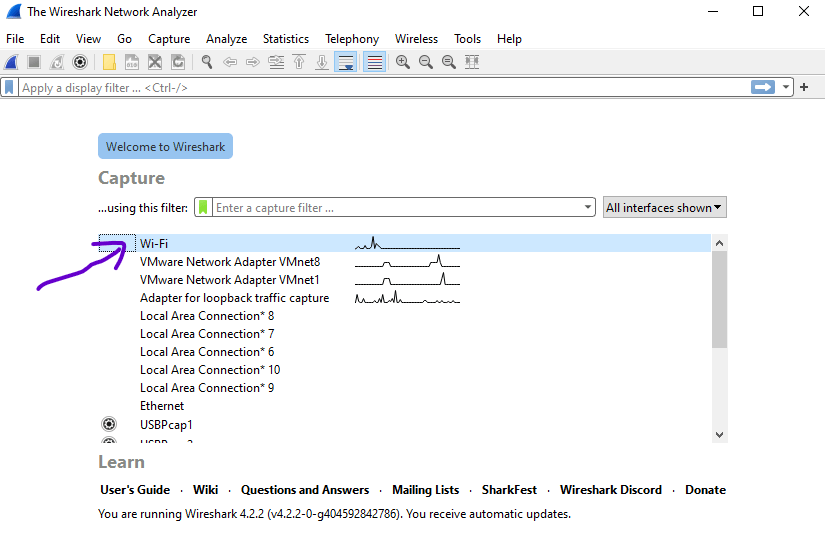The image size is (825, 550).
Task: Open capture options gear icon in toolbar
Action: pyautogui.click(x=80, y=62)
